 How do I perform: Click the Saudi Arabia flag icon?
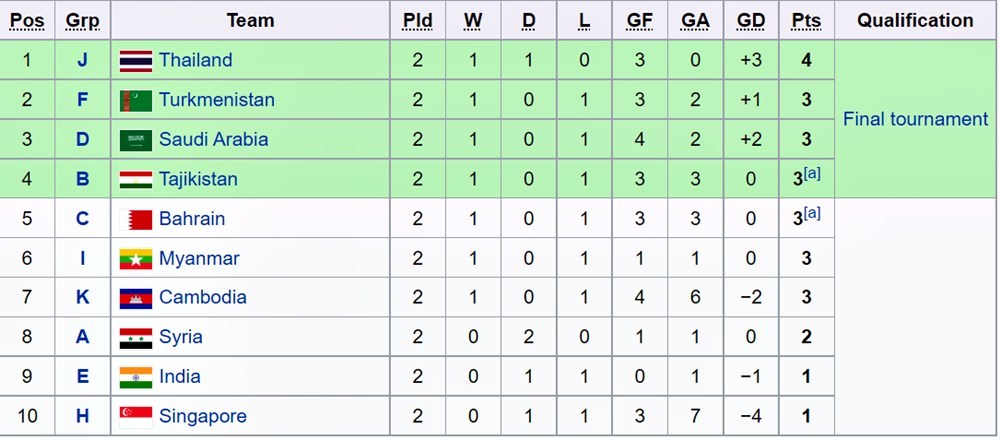click(x=135, y=140)
